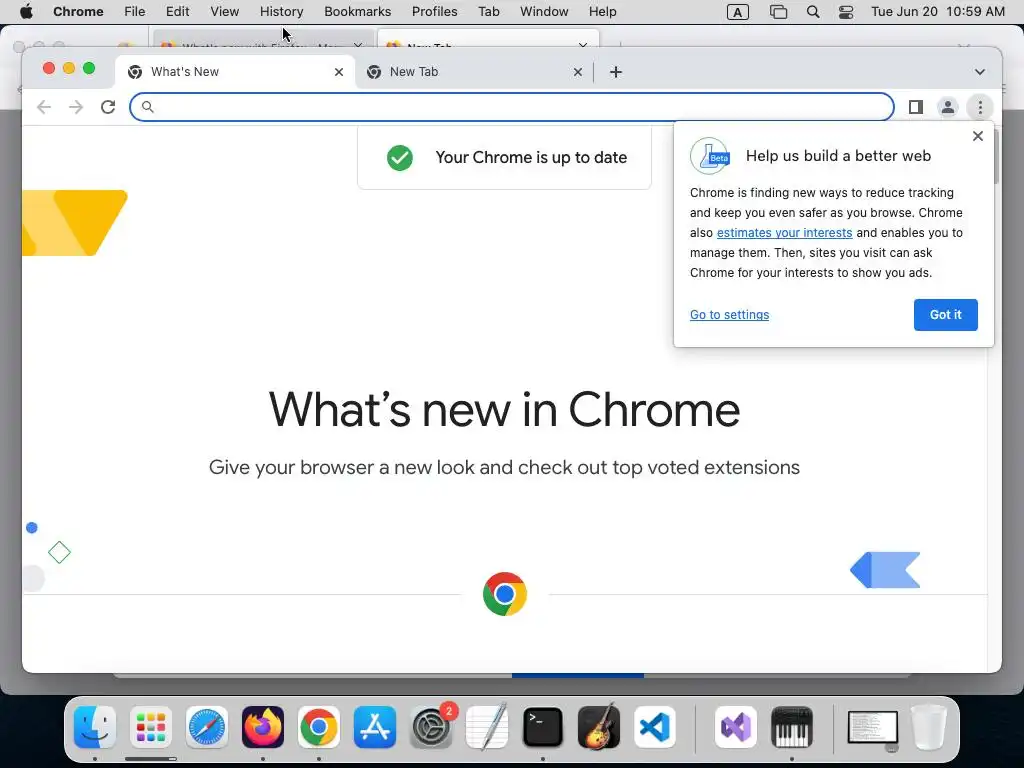
Task: Click the Chrome back arrow button
Action: (x=44, y=107)
